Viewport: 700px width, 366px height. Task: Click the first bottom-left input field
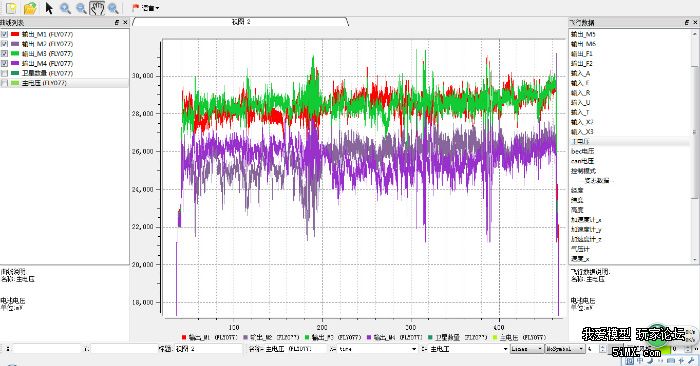click(46, 349)
